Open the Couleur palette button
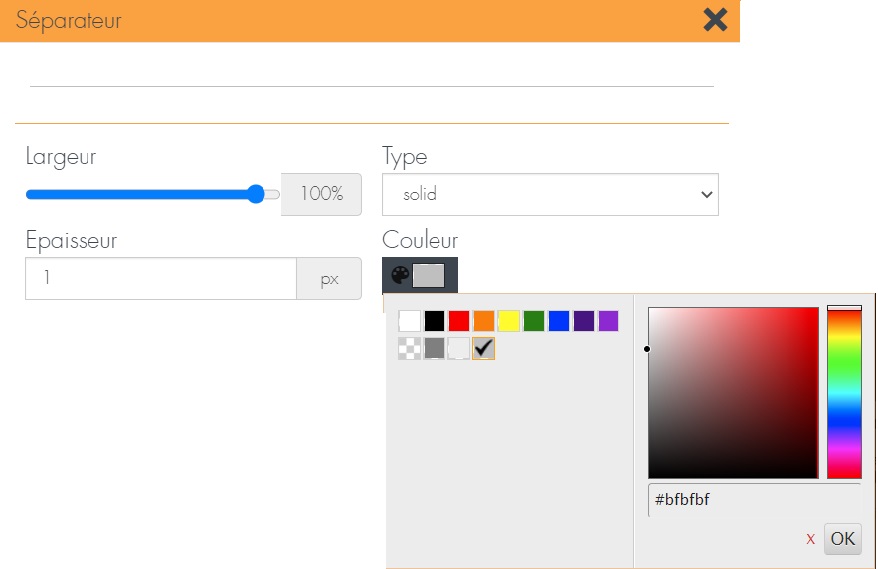The width and height of the screenshot is (878, 569). point(420,275)
